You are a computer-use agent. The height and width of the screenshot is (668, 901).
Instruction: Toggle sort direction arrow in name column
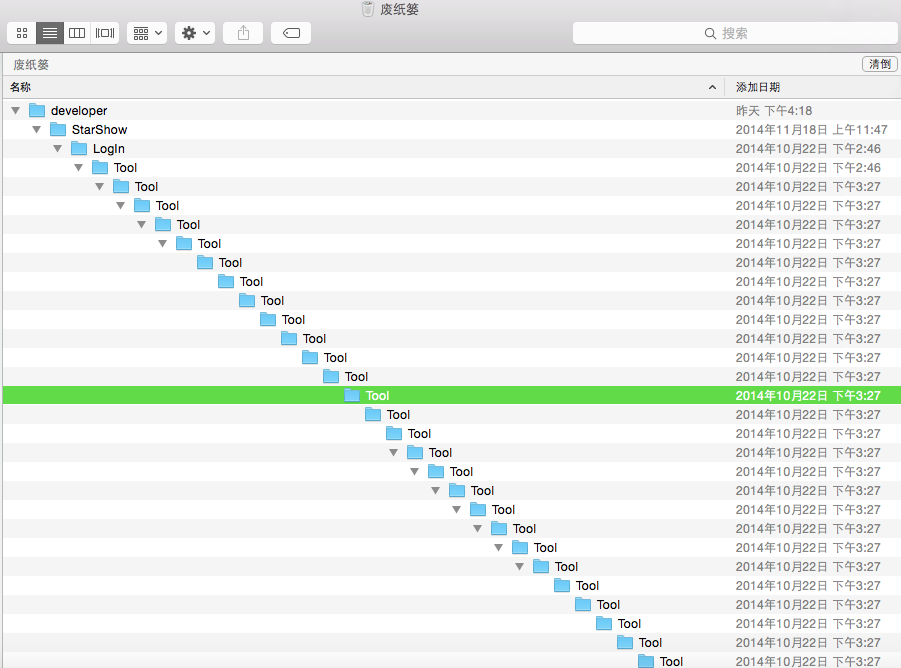point(712,87)
